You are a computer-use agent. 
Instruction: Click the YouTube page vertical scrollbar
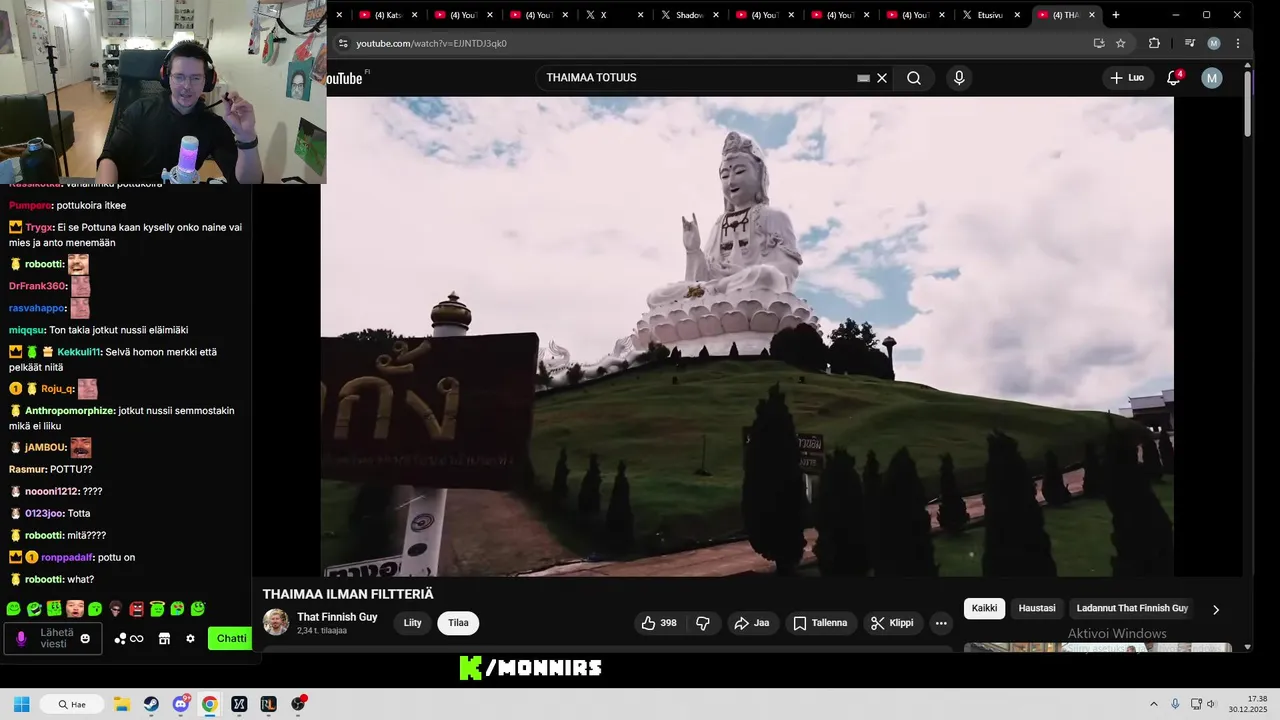[1247, 102]
